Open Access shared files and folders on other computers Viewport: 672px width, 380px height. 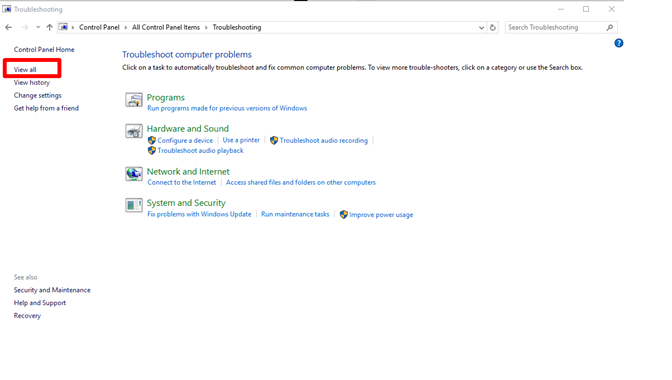pyautogui.click(x=301, y=183)
